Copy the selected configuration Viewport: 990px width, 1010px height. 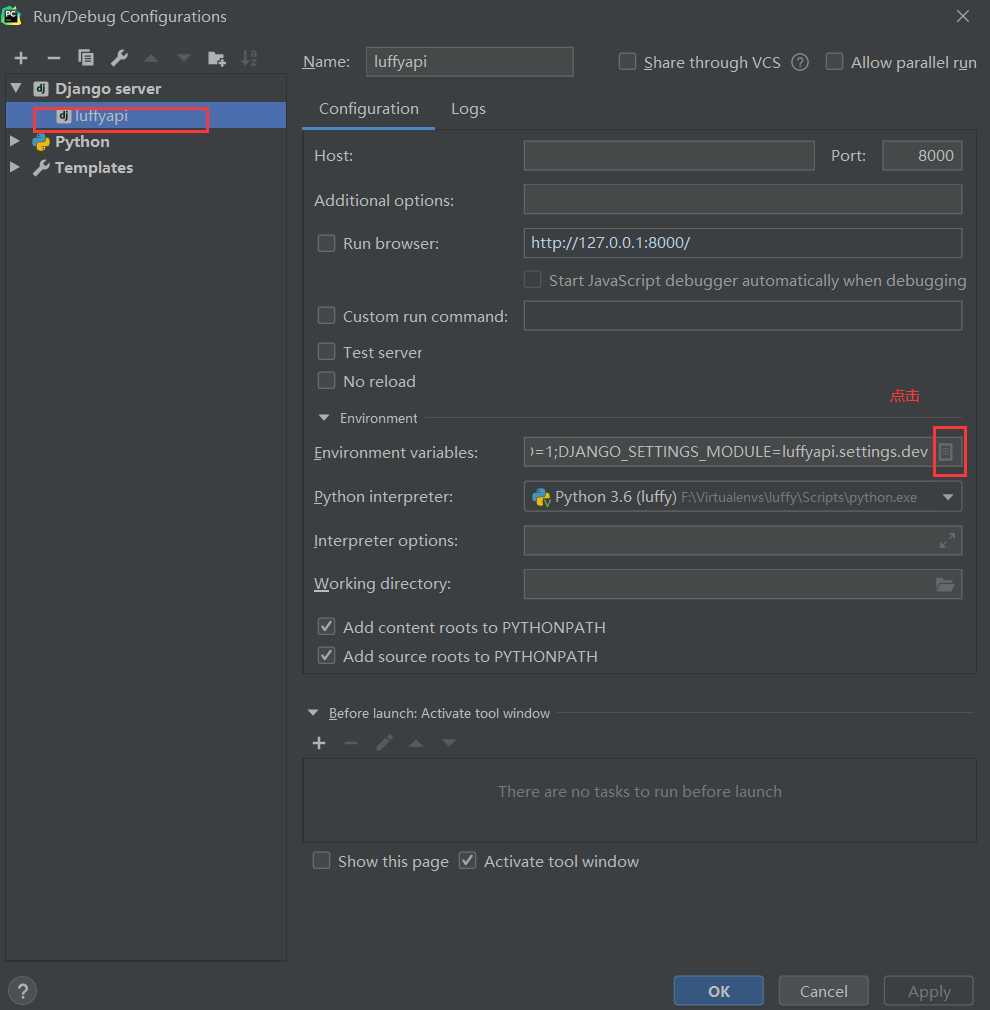(86, 58)
